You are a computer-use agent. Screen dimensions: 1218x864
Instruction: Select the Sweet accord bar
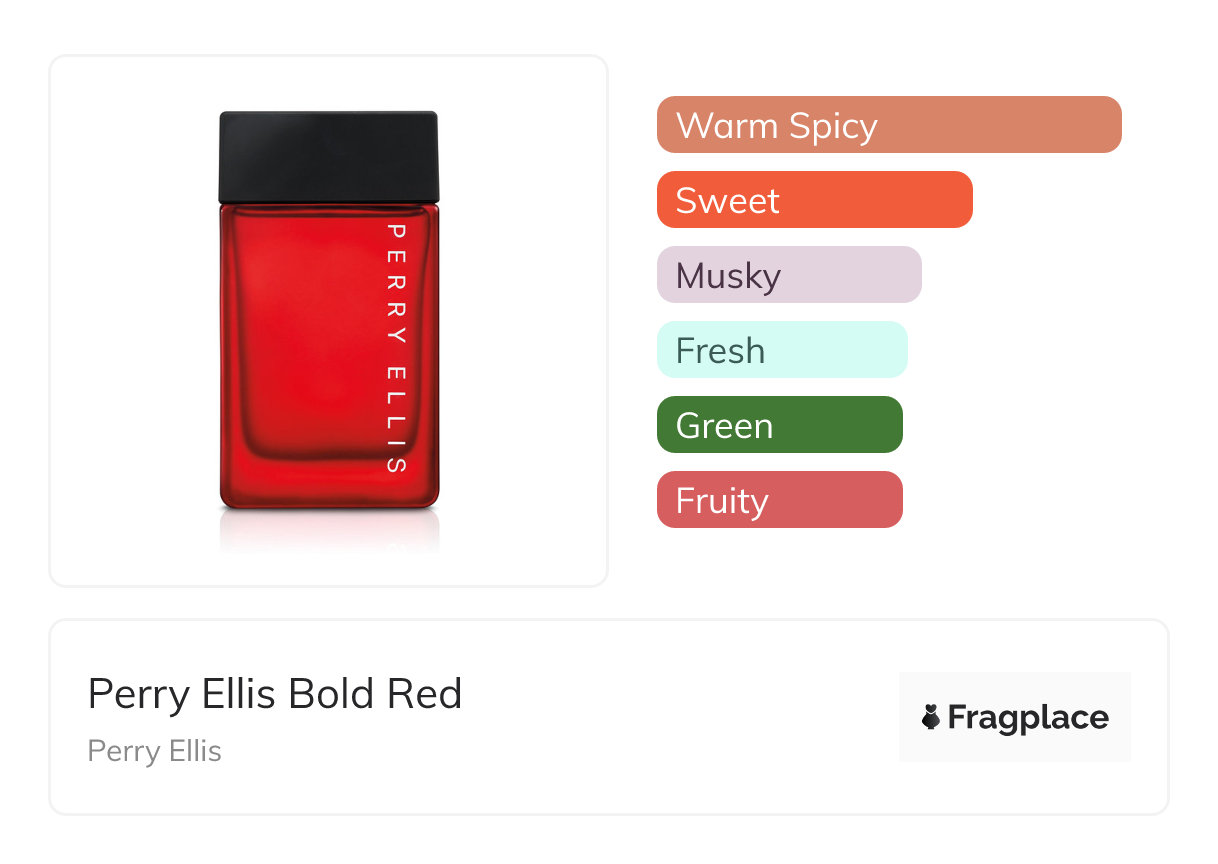pyautogui.click(x=814, y=200)
